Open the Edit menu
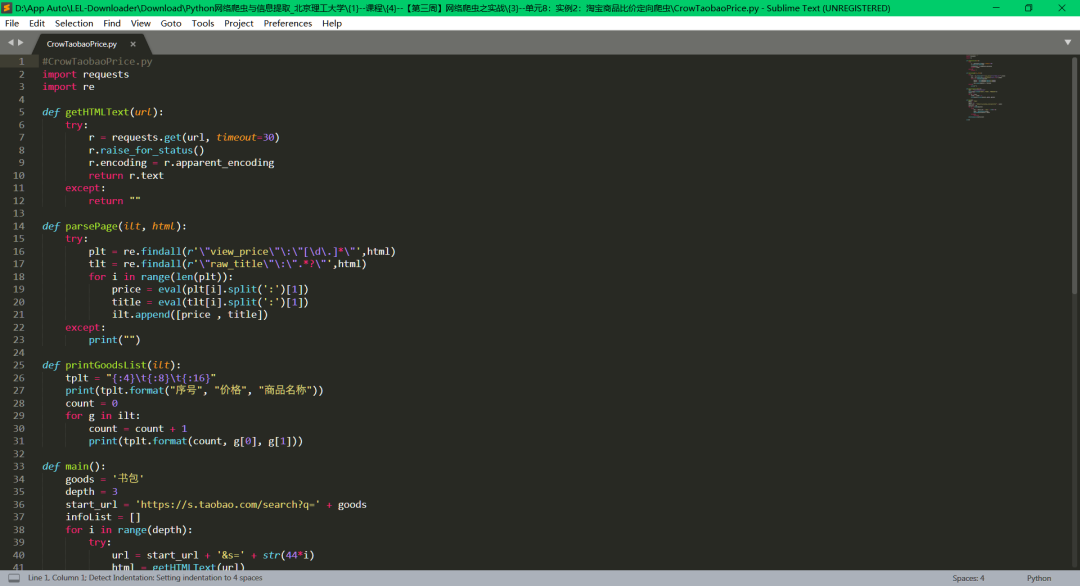The width and height of the screenshot is (1080, 586). (x=37, y=23)
